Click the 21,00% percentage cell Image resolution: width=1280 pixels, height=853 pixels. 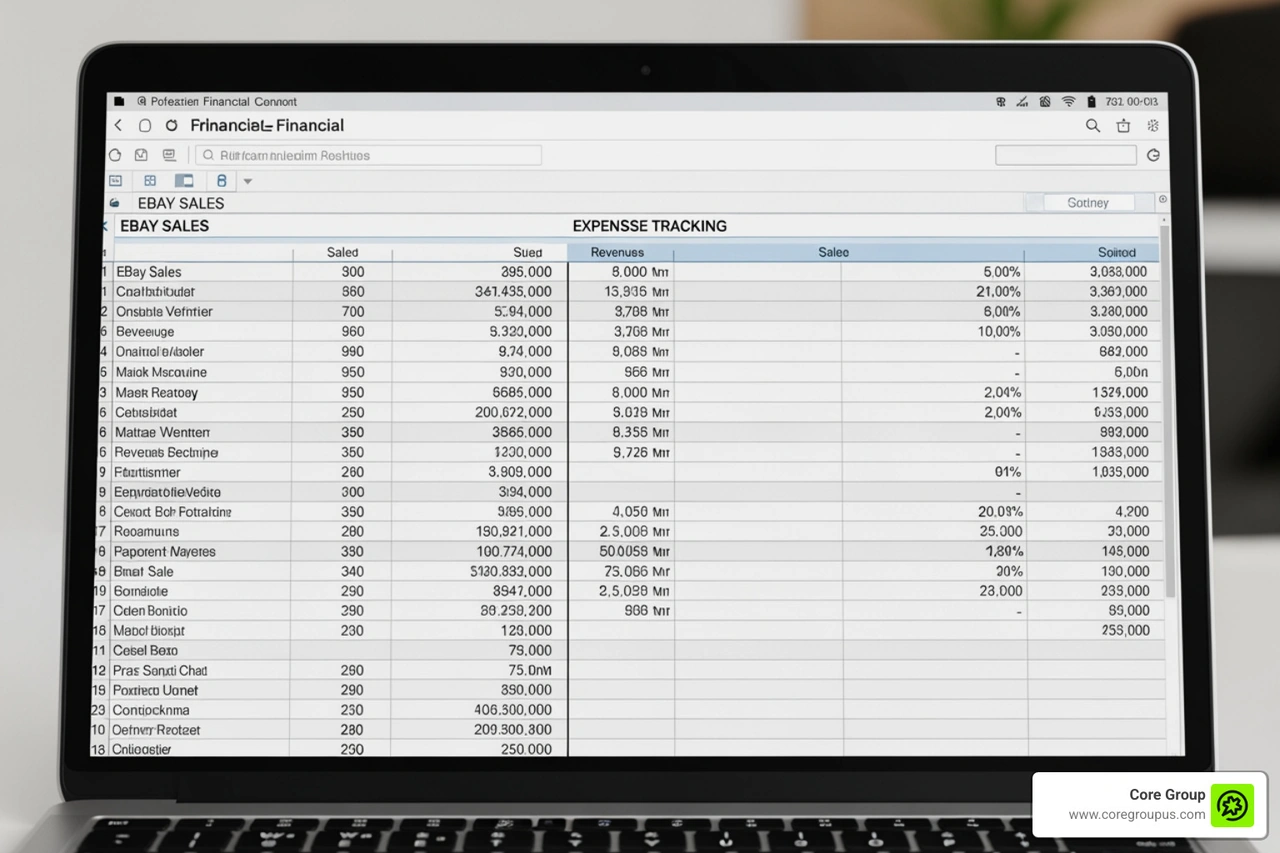(998, 292)
